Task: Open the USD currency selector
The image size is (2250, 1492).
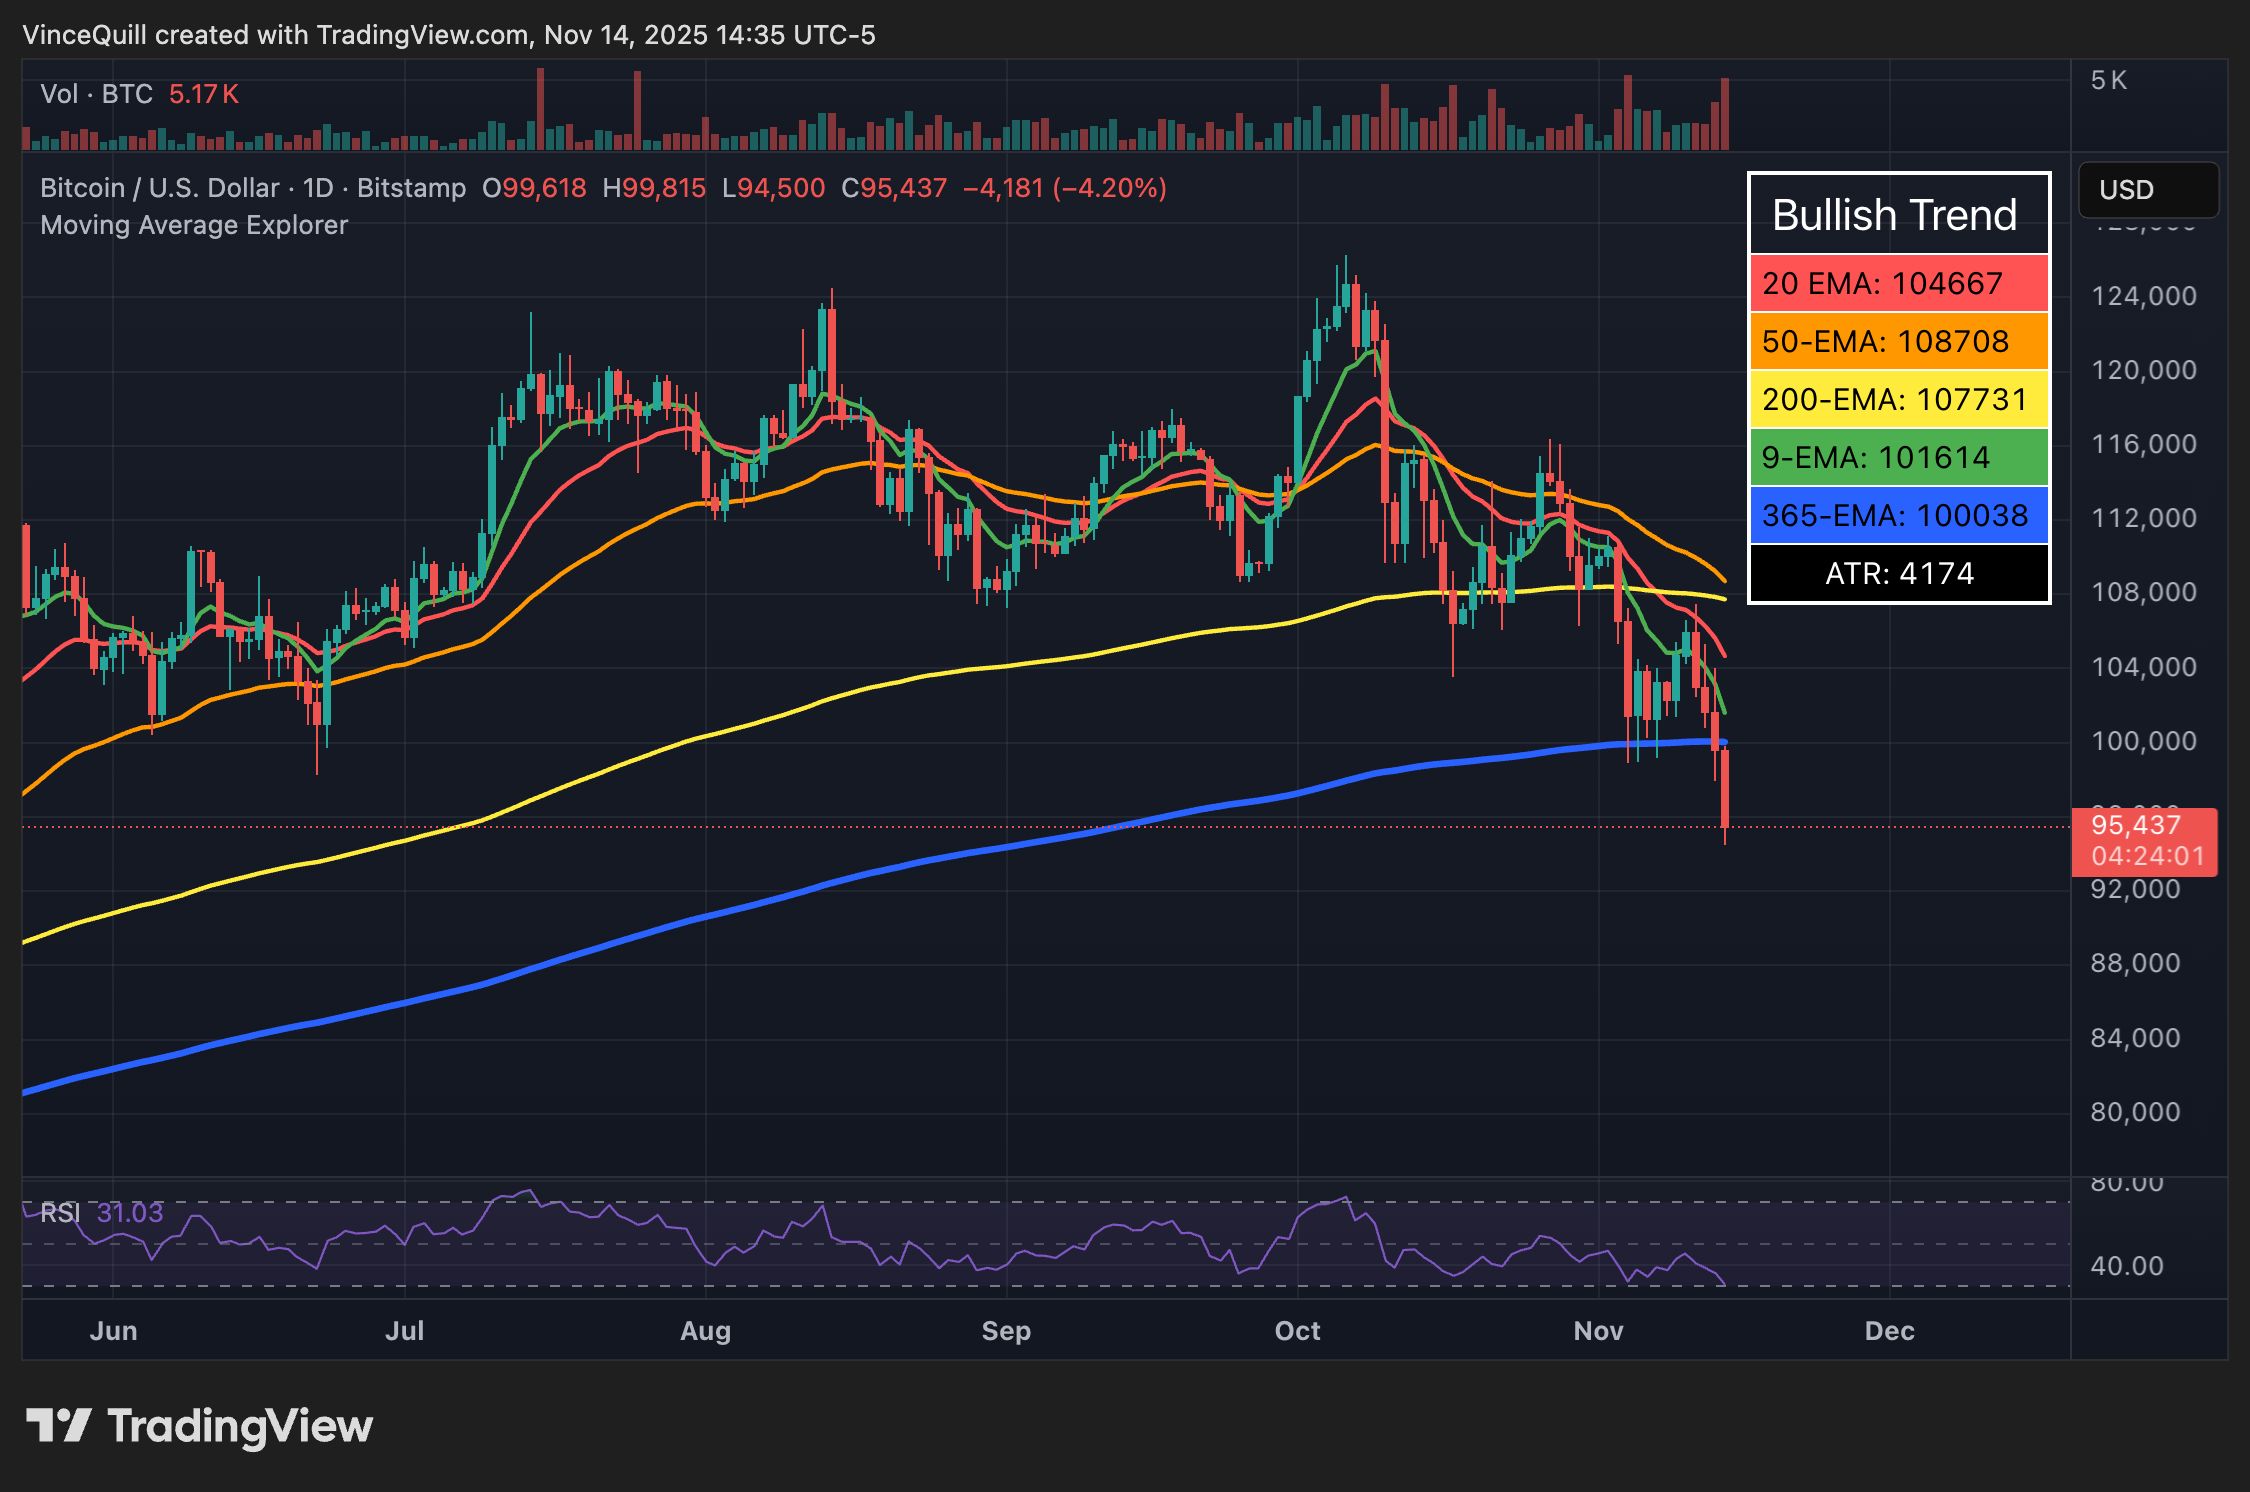Action: 2147,189
